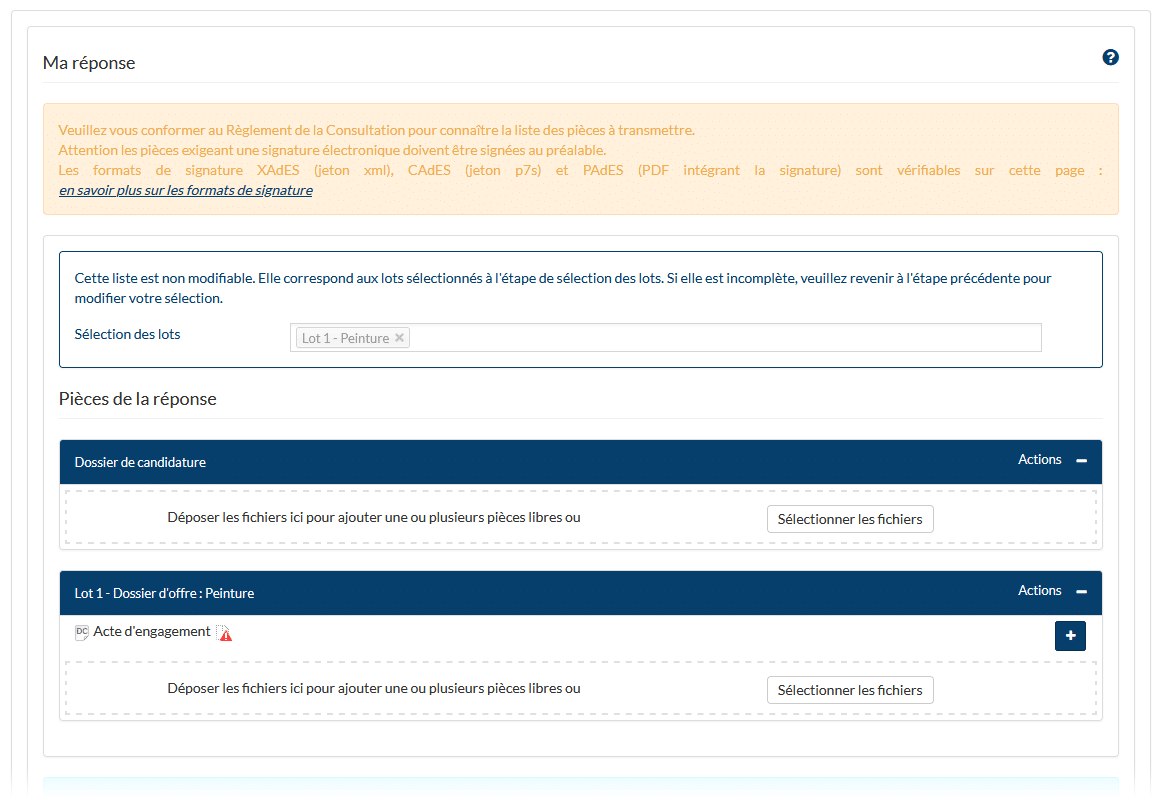The width and height of the screenshot is (1165, 797).
Task: Select files for Lot 1 Dossier d'offre
Action: click(849, 690)
